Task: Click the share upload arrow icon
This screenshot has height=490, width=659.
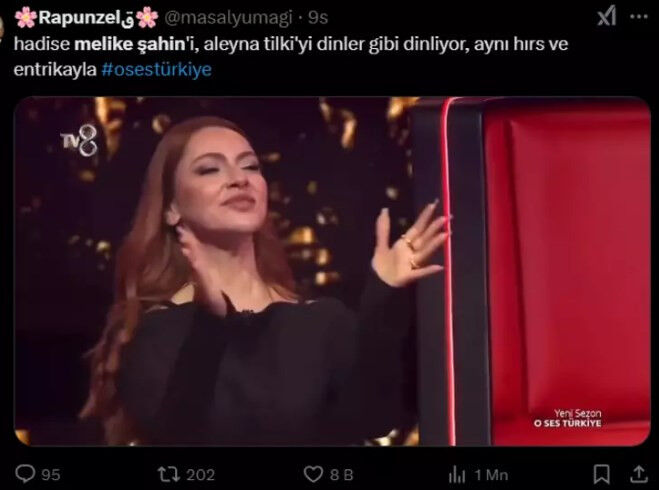Action: click(638, 474)
